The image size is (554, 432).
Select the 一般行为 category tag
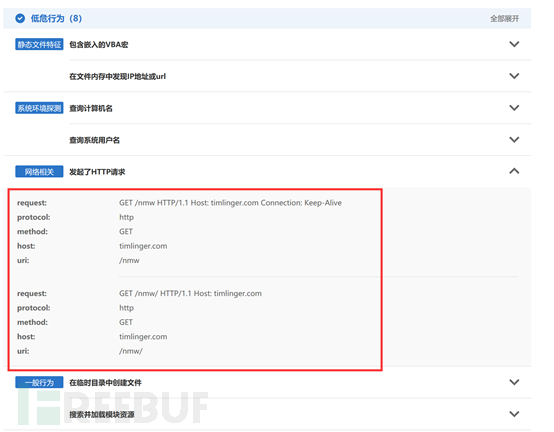[39, 383]
